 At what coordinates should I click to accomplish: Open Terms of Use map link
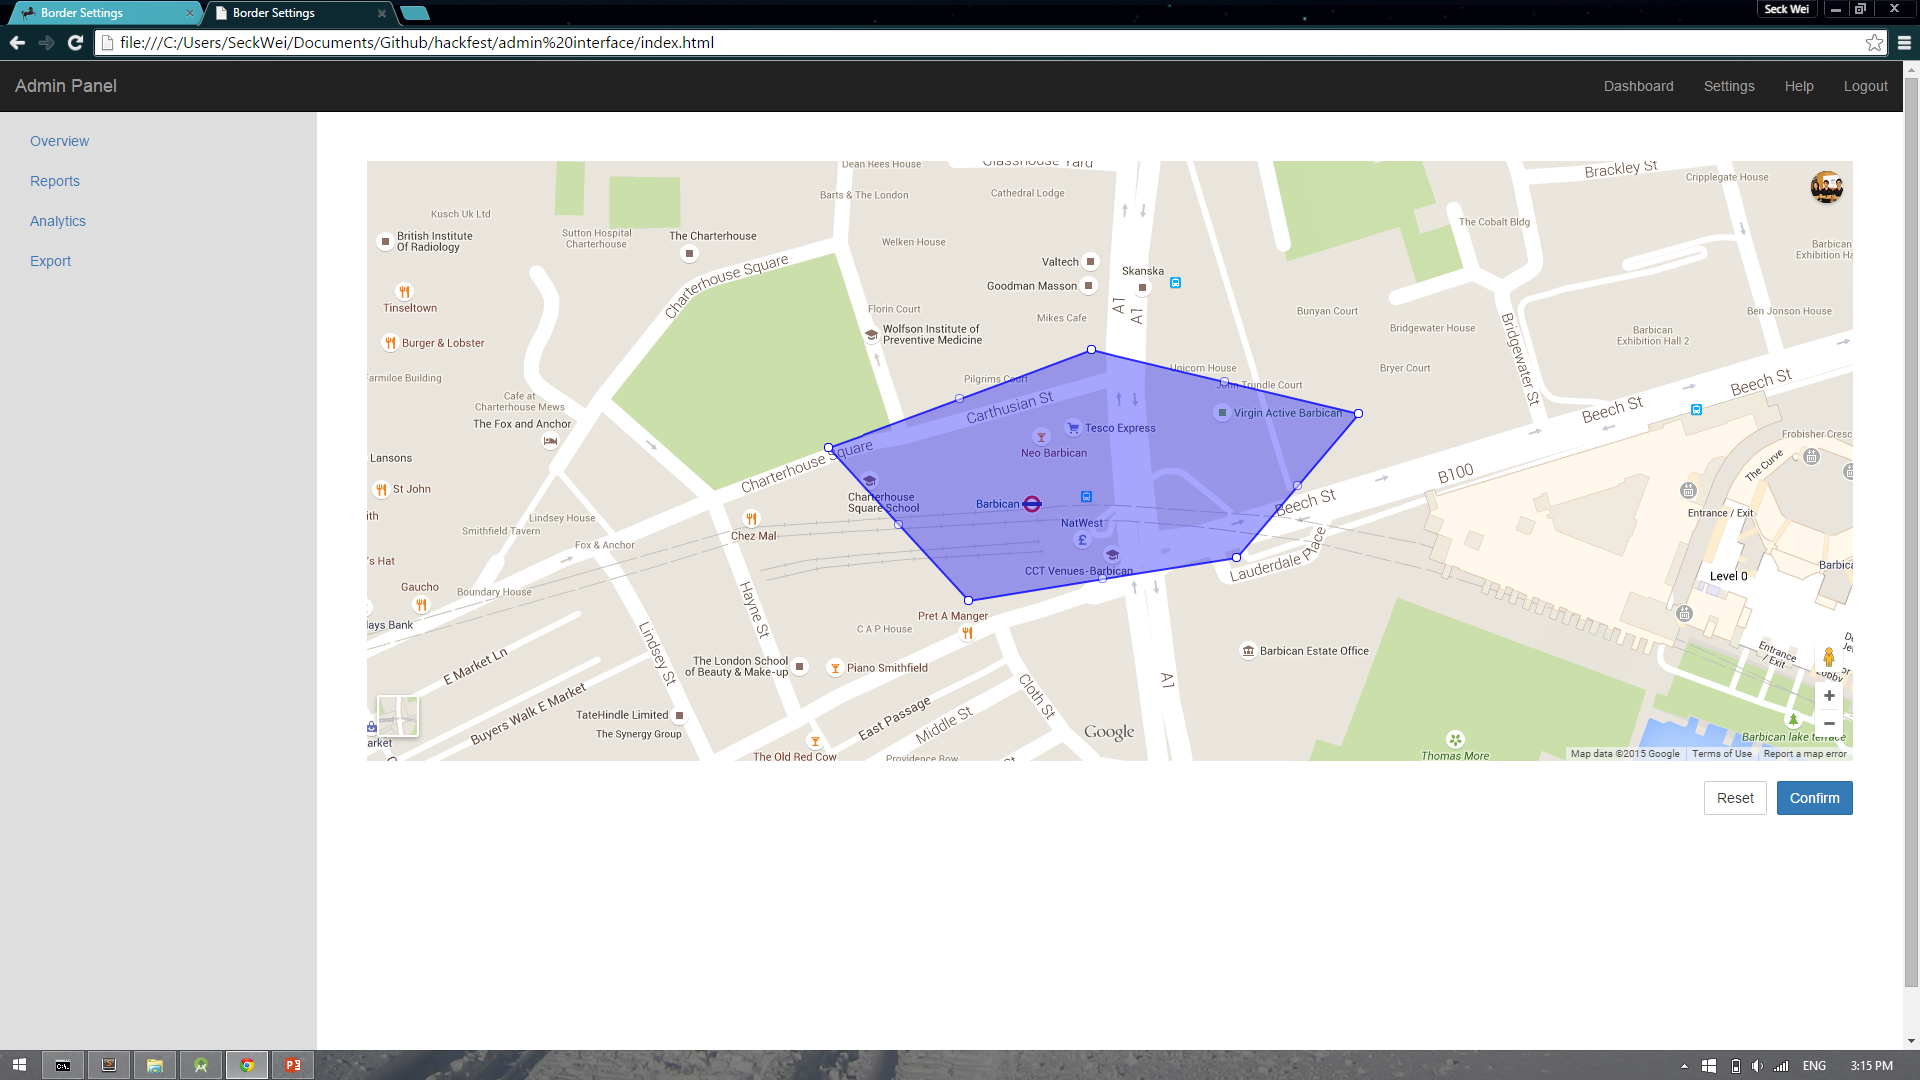1721,754
